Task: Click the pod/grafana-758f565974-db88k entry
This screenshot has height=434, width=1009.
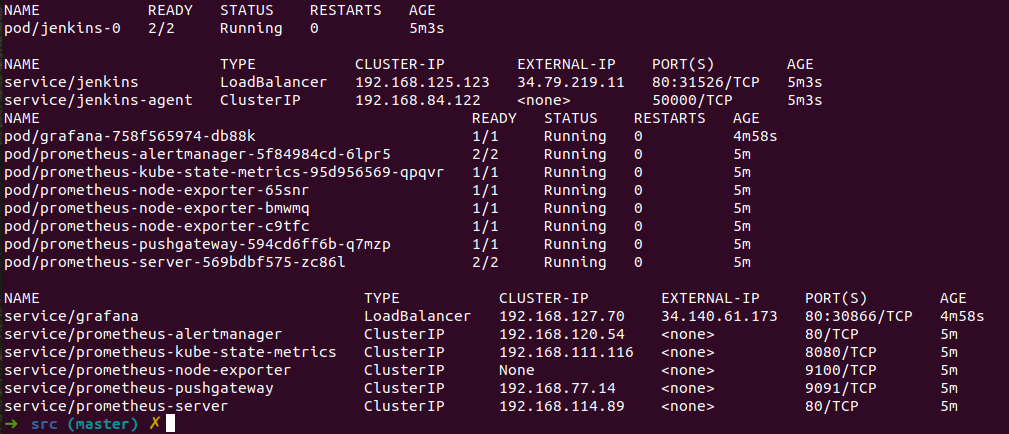Action: point(129,136)
